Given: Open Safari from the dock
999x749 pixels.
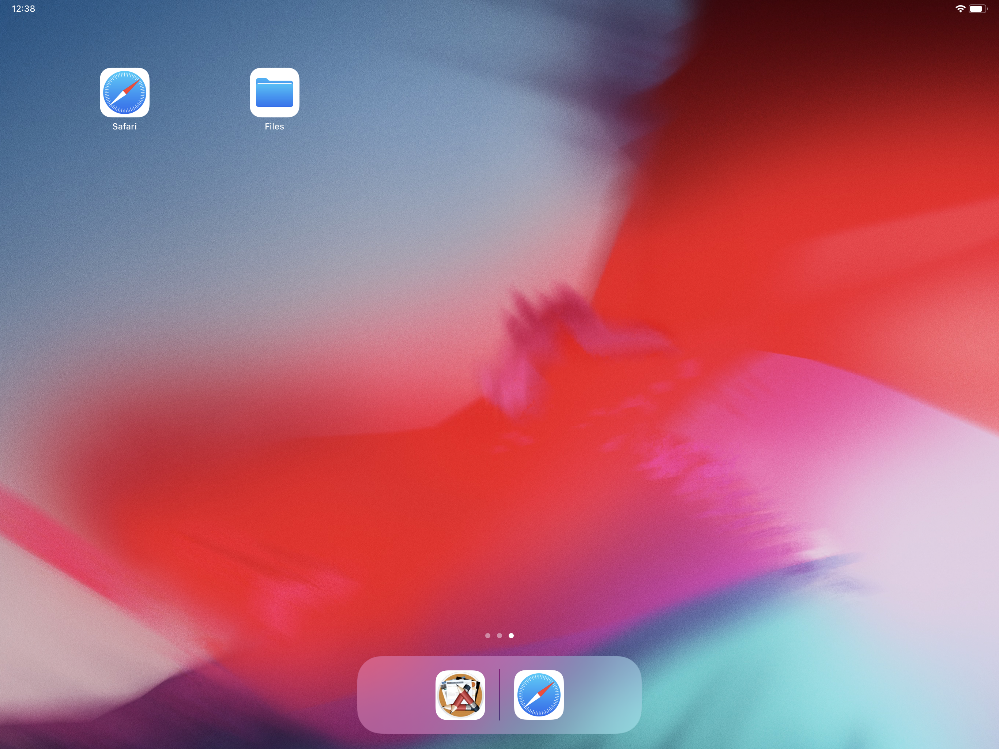Looking at the screenshot, I should [x=539, y=695].
